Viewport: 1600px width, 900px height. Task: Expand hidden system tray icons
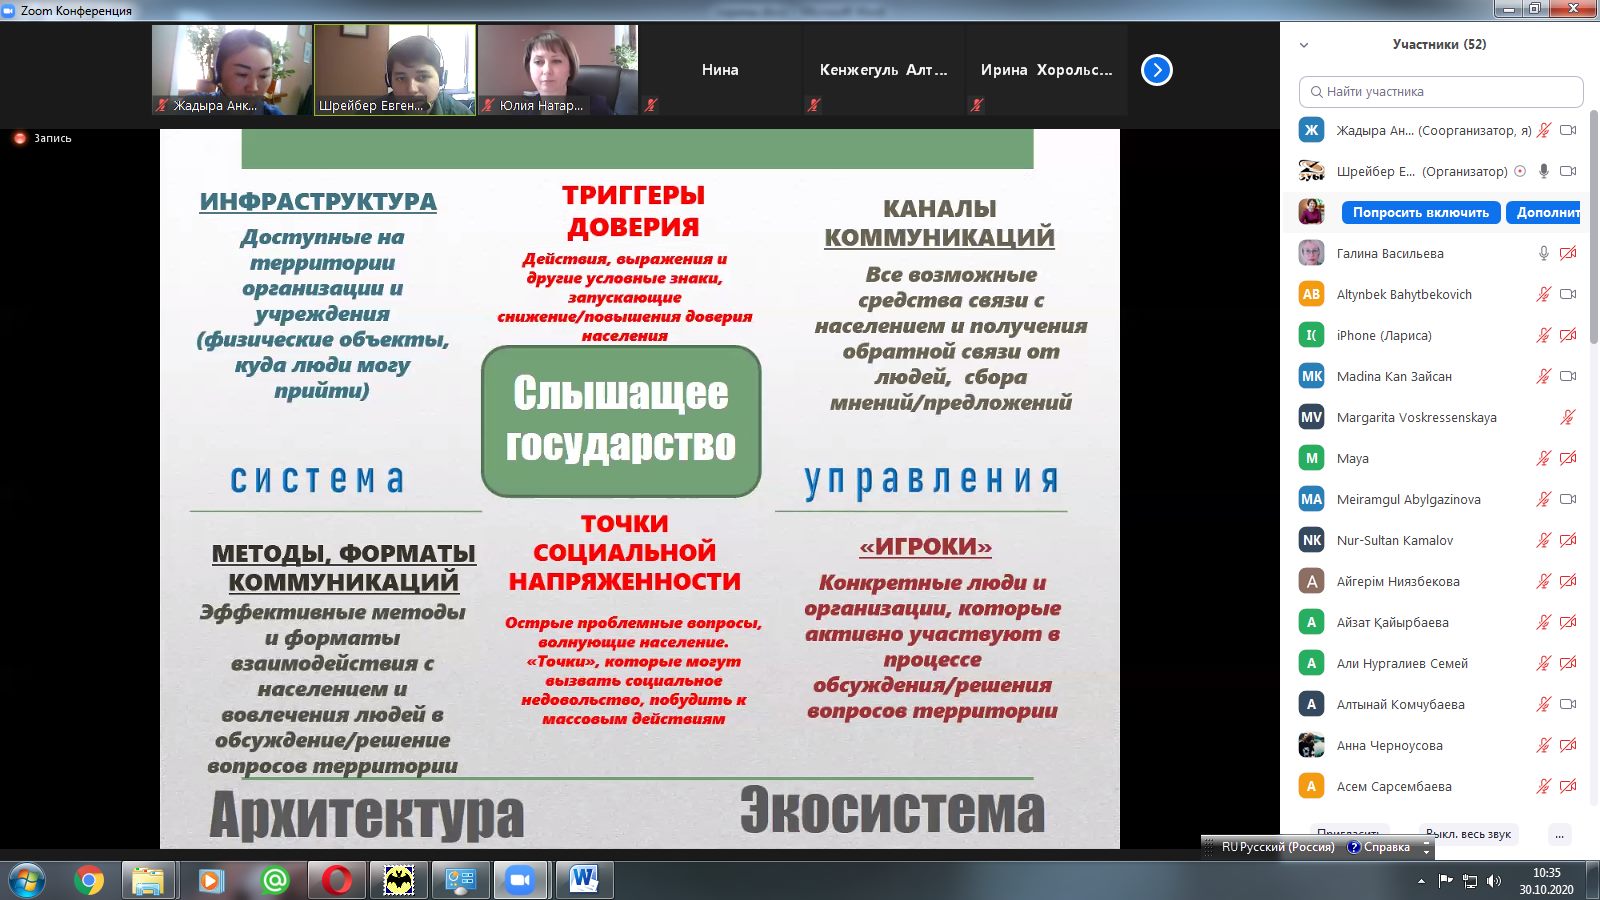(x=1421, y=881)
